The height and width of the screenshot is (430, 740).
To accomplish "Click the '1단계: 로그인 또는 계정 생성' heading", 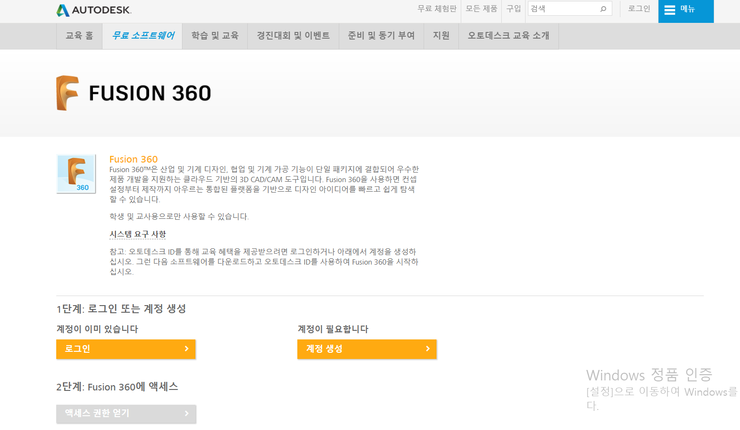I will [121, 309].
